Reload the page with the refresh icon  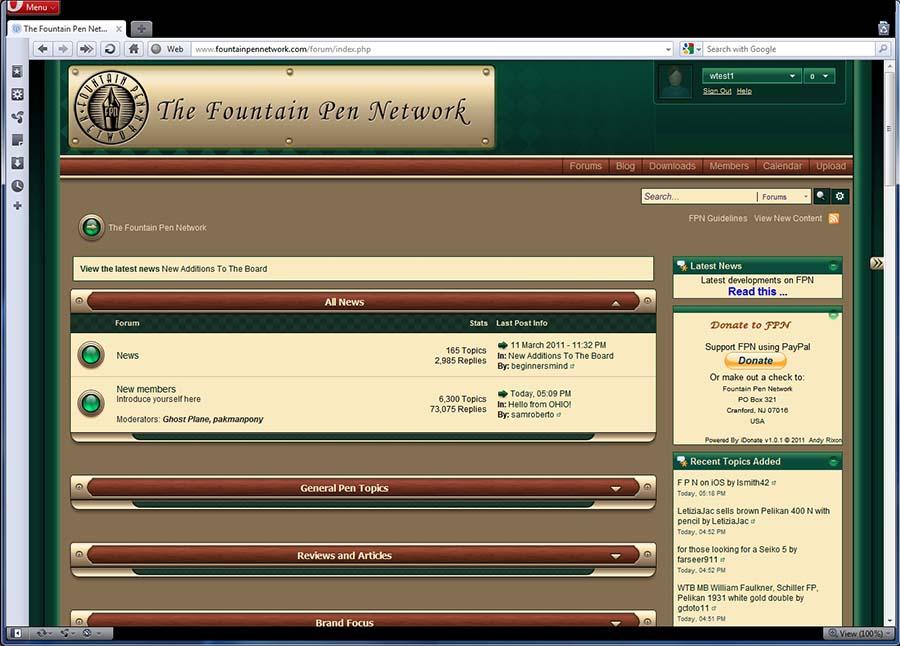110,49
